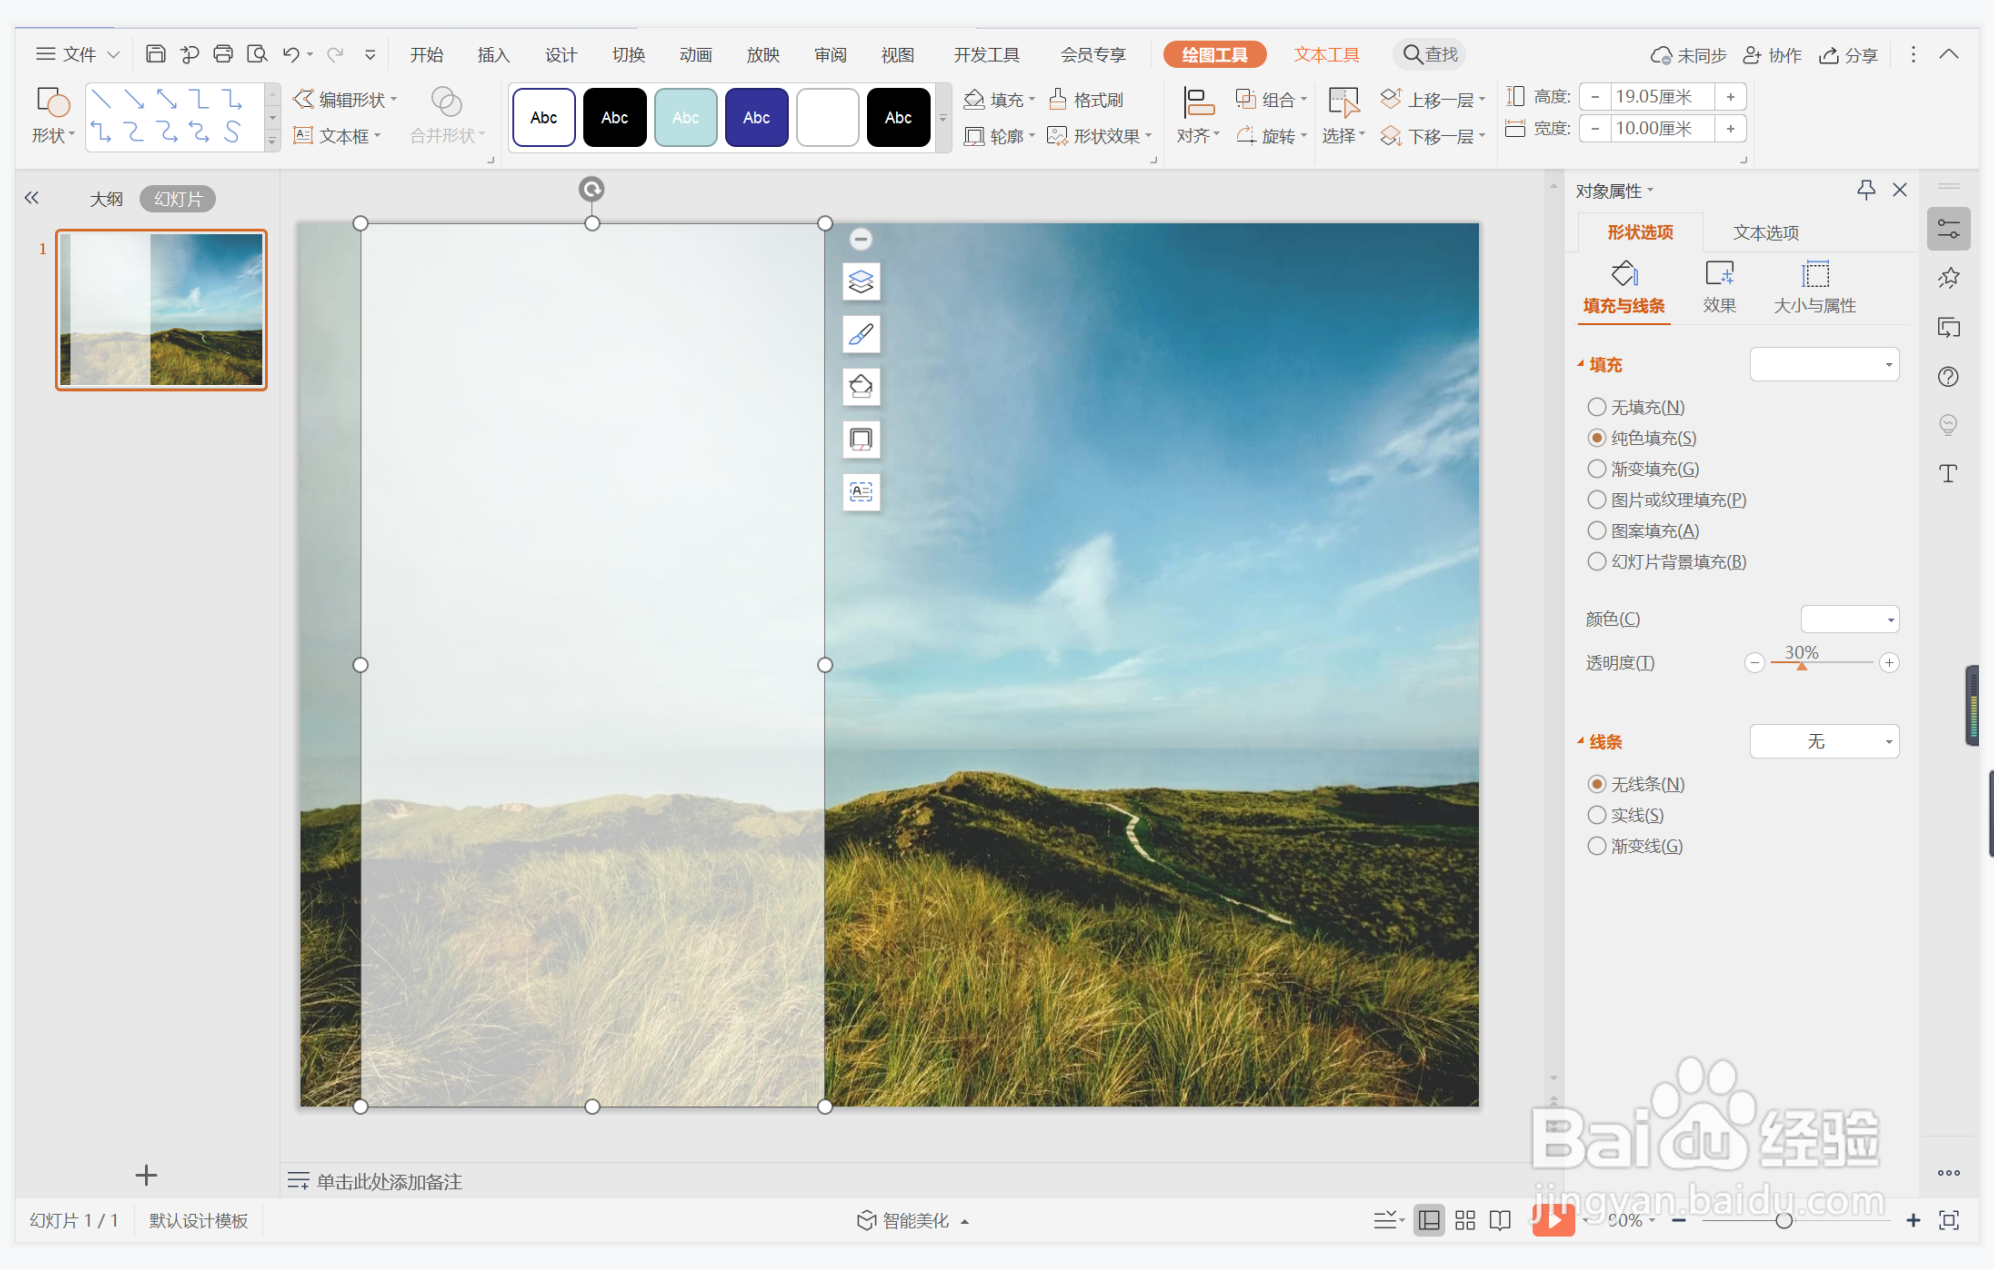Switch to 文本选项 panel tab
This screenshot has width=1994, height=1269.
click(1765, 232)
